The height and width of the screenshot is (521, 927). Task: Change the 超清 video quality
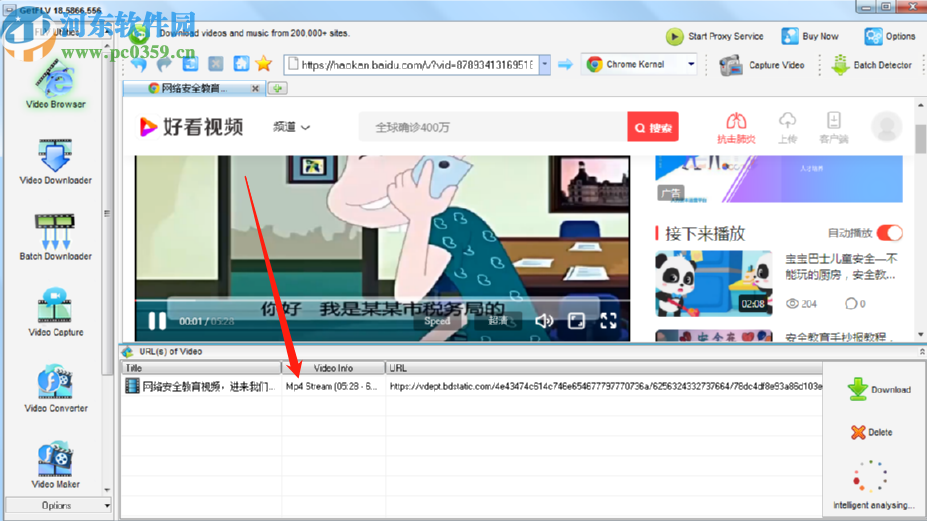[497, 321]
